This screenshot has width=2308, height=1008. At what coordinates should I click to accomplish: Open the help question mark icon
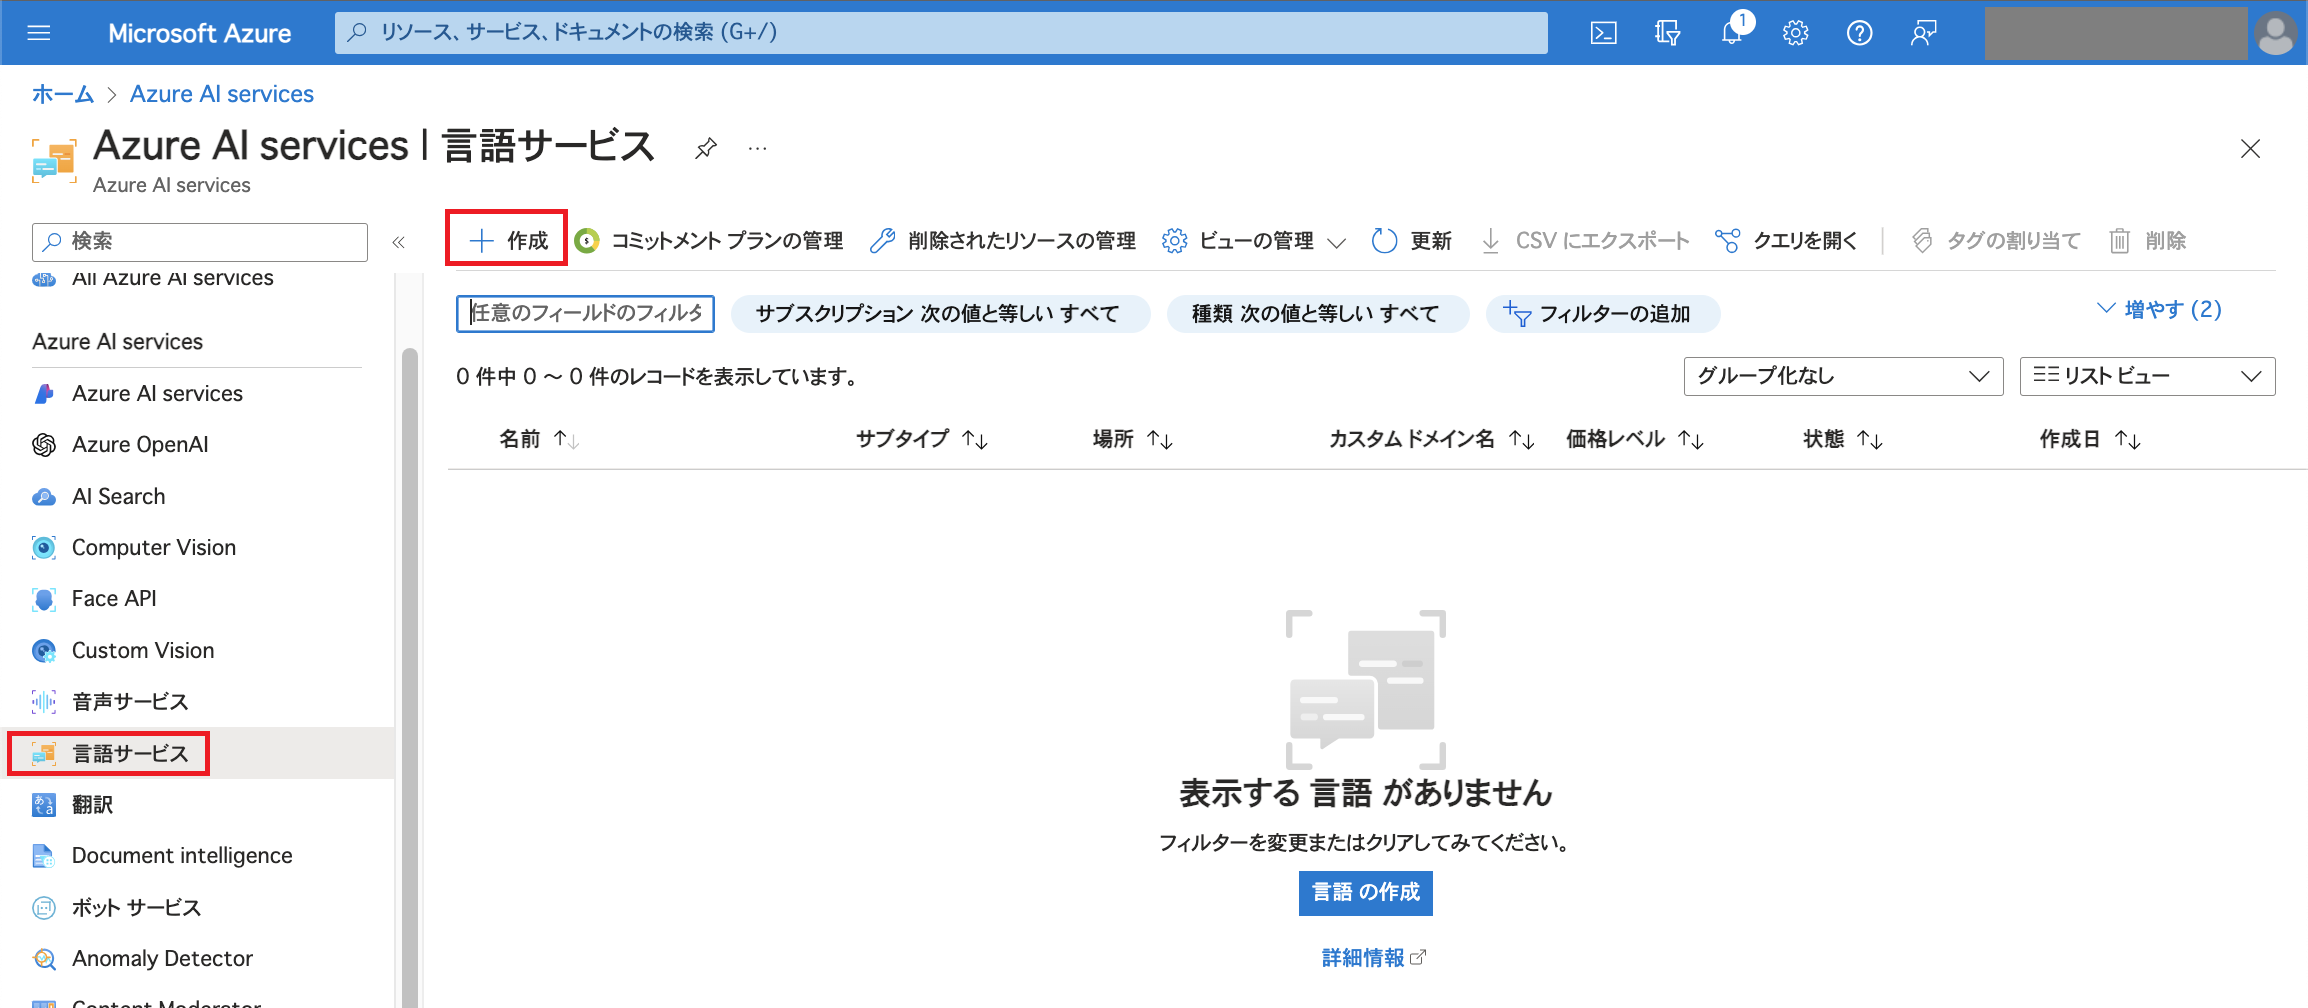click(x=1860, y=33)
